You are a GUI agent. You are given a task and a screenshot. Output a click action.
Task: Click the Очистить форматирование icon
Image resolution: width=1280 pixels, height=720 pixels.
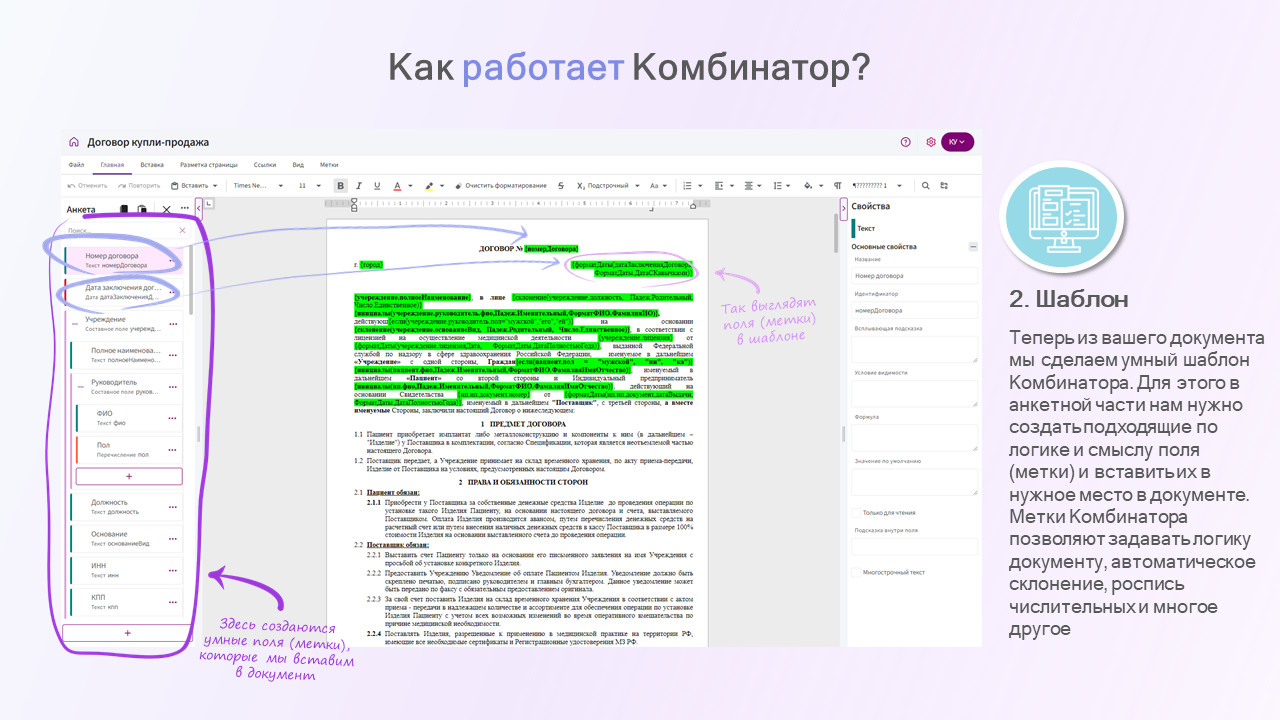pyautogui.click(x=459, y=185)
